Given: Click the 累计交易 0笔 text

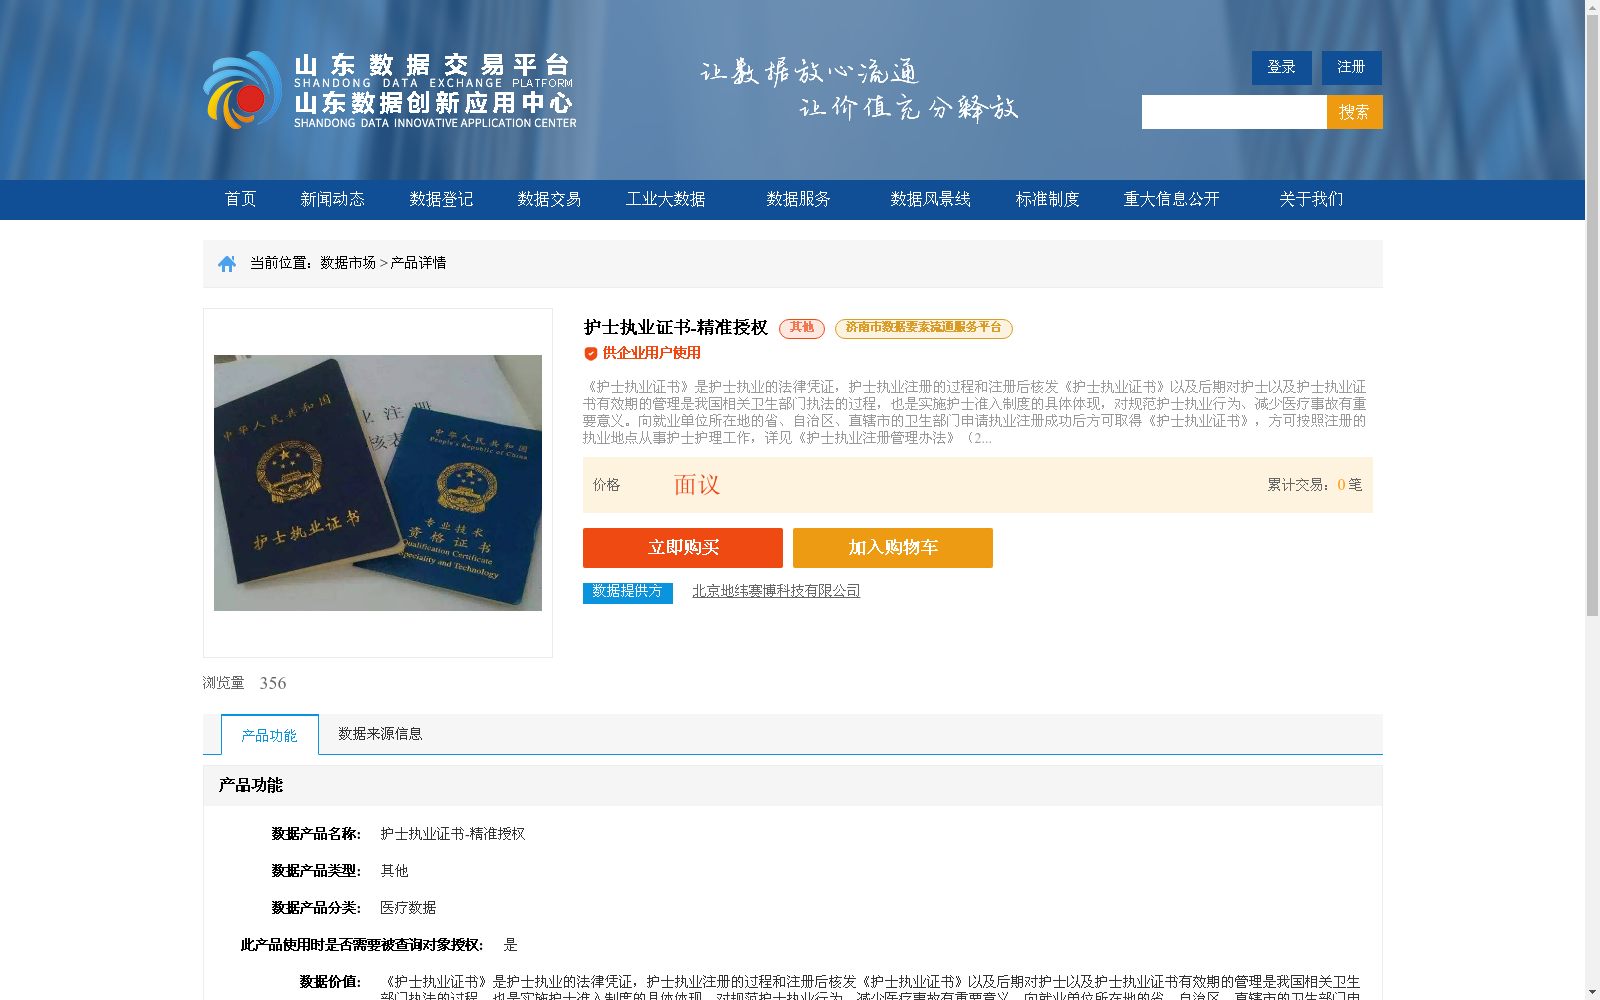Looking at the screenshot, I should (1315, 485).
